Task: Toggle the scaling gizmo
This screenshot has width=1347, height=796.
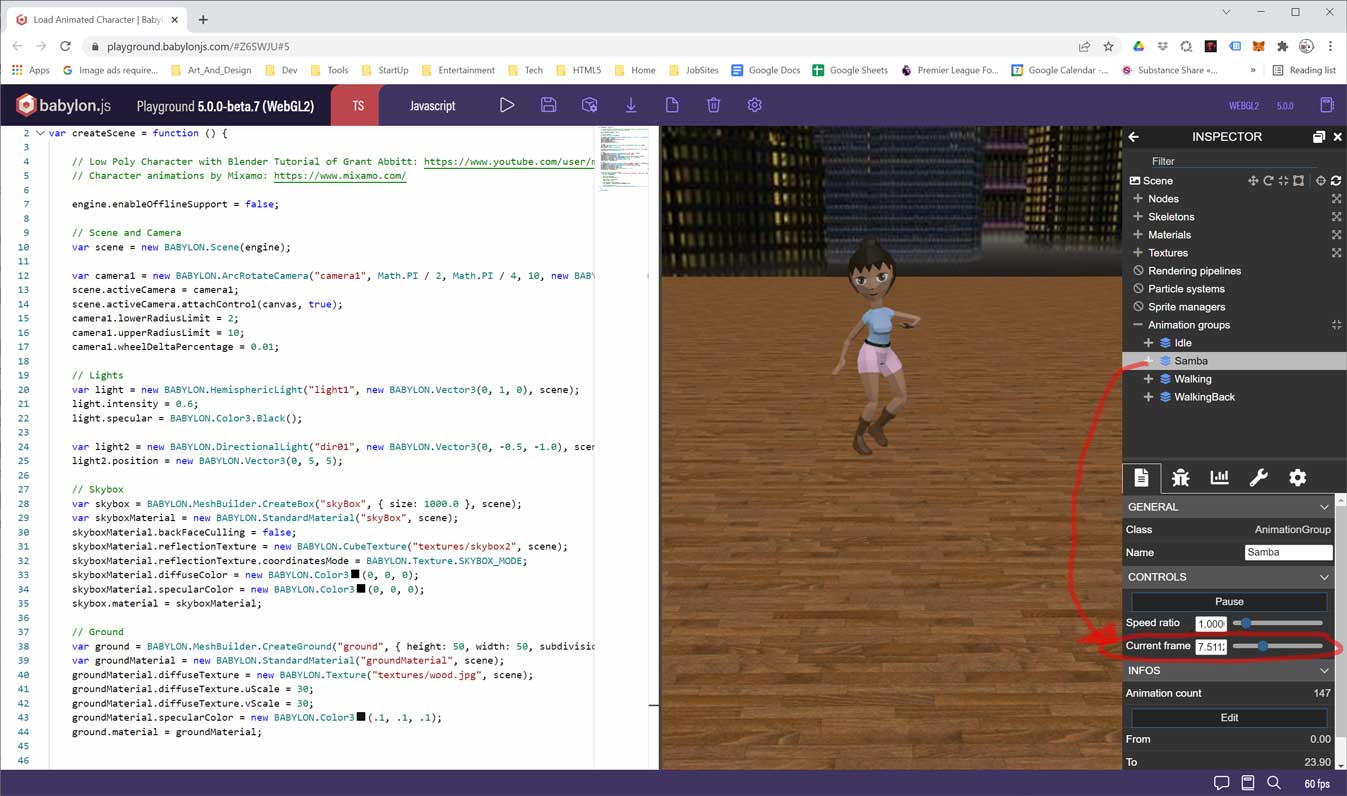Action: 1283,181
